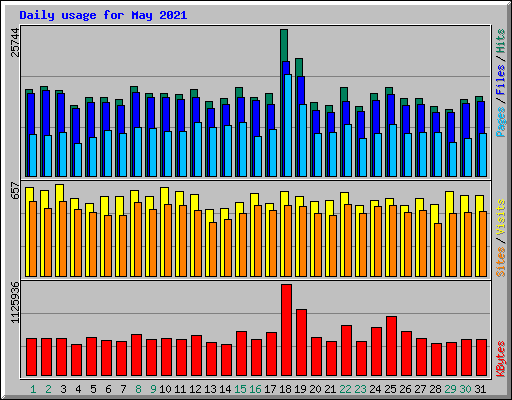Click day 29 on the x-axis
The height and width of the screenshot is (400, 512).
point(450,389)
